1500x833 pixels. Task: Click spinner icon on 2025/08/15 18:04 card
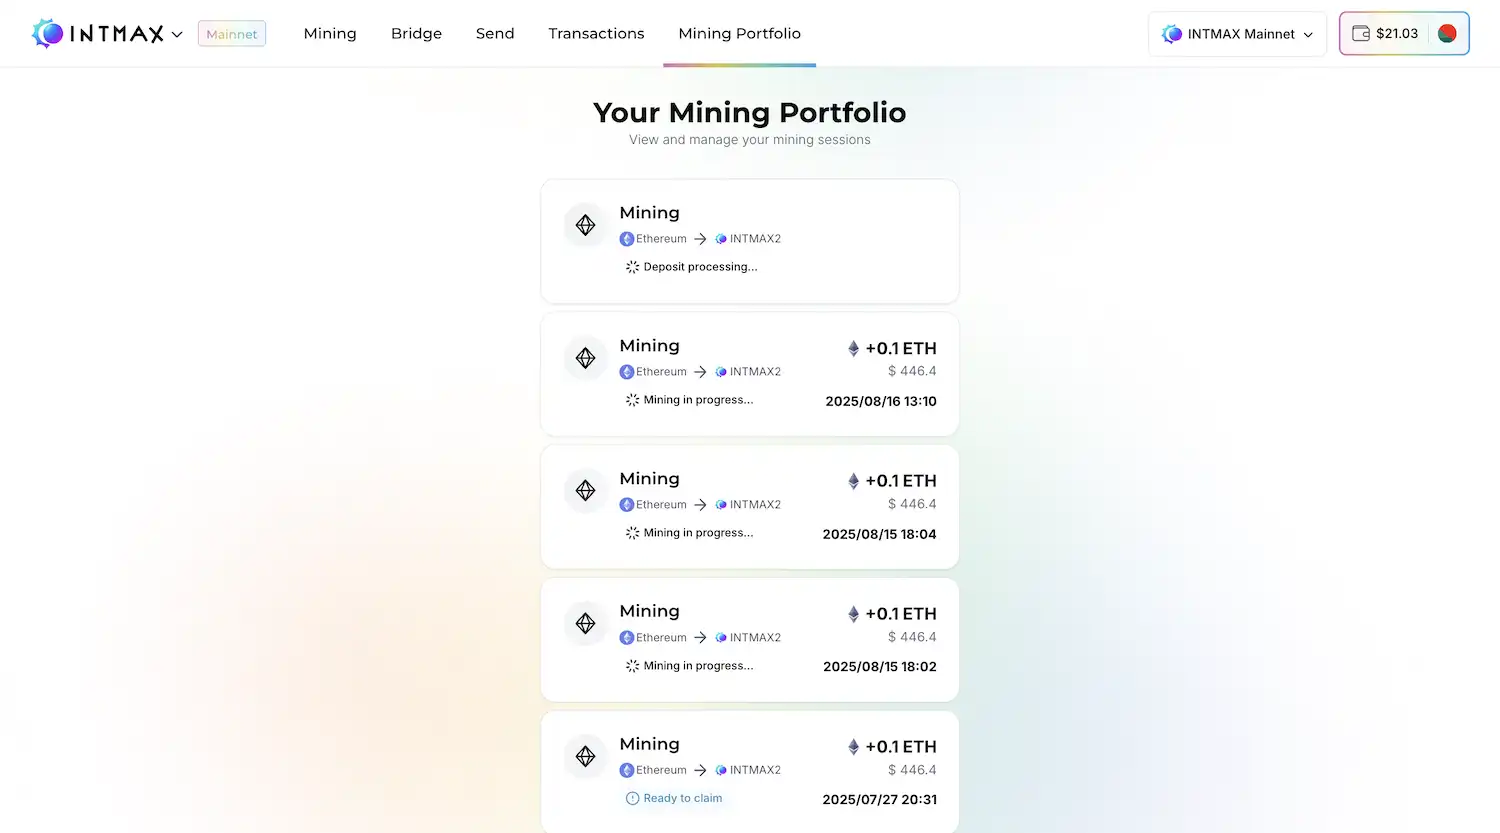[x=632, y=533]
